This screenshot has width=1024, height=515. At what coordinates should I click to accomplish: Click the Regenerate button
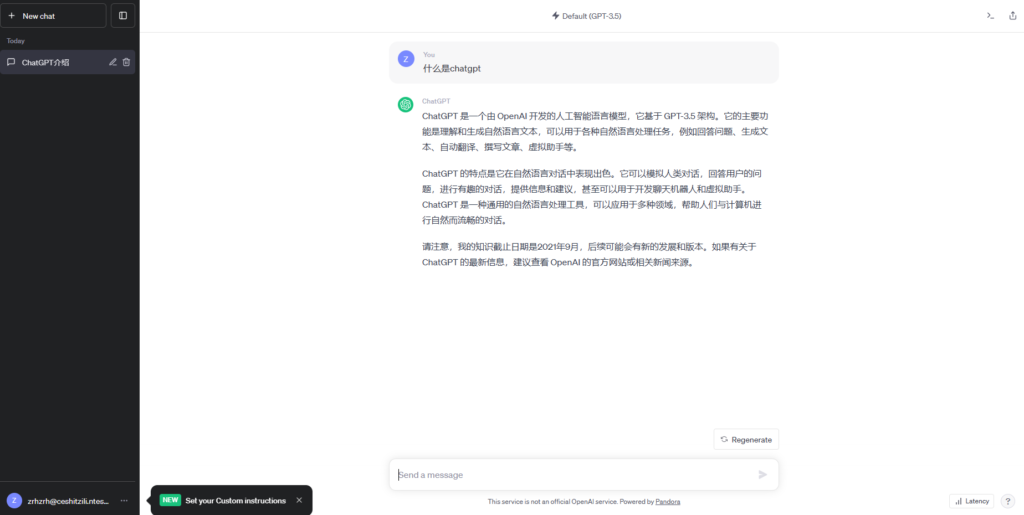point(746,439)
